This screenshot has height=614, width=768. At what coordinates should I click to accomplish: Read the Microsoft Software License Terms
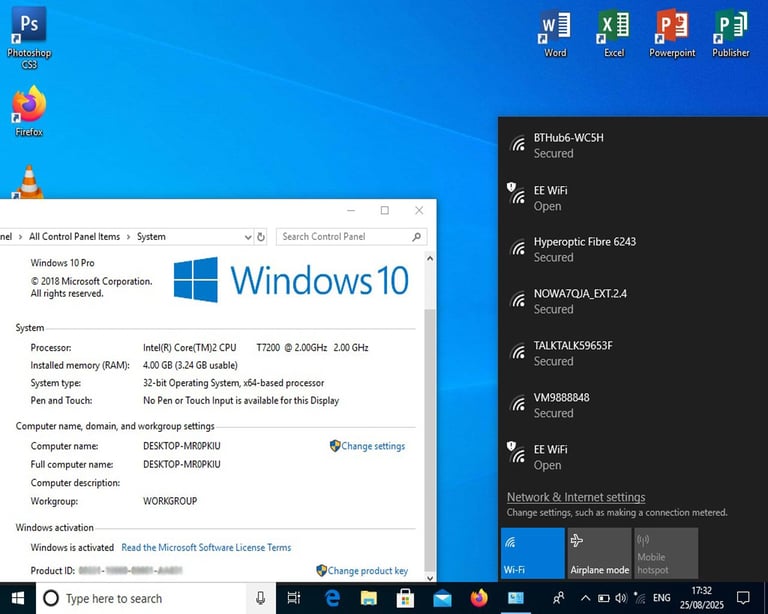(206, 547)
